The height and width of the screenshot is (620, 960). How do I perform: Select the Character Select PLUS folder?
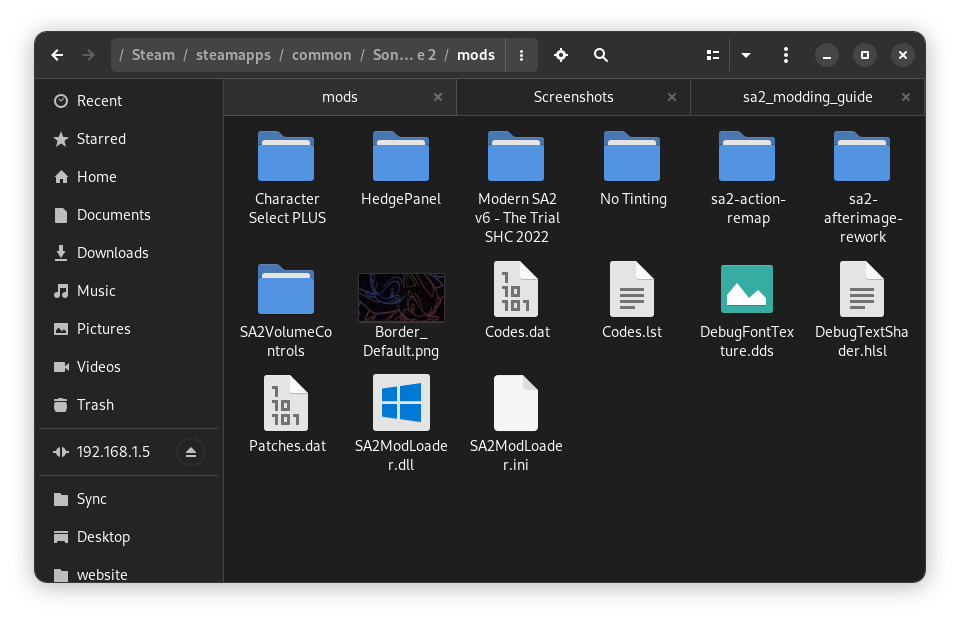(286, 178)
